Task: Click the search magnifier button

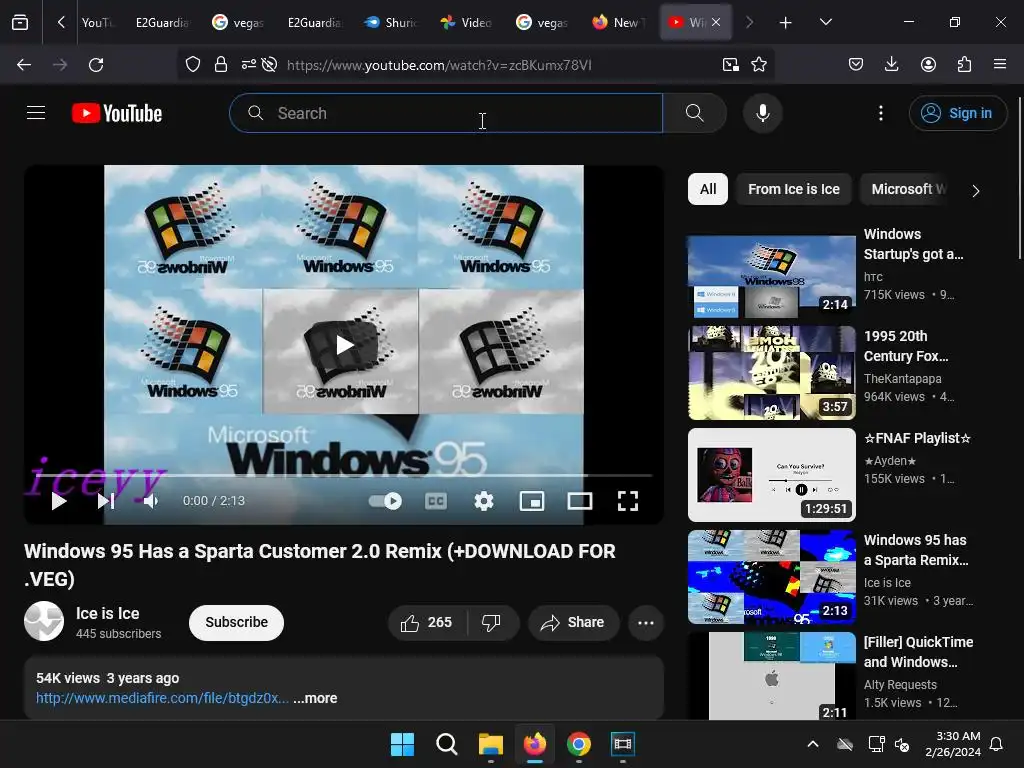Action: 694,113
